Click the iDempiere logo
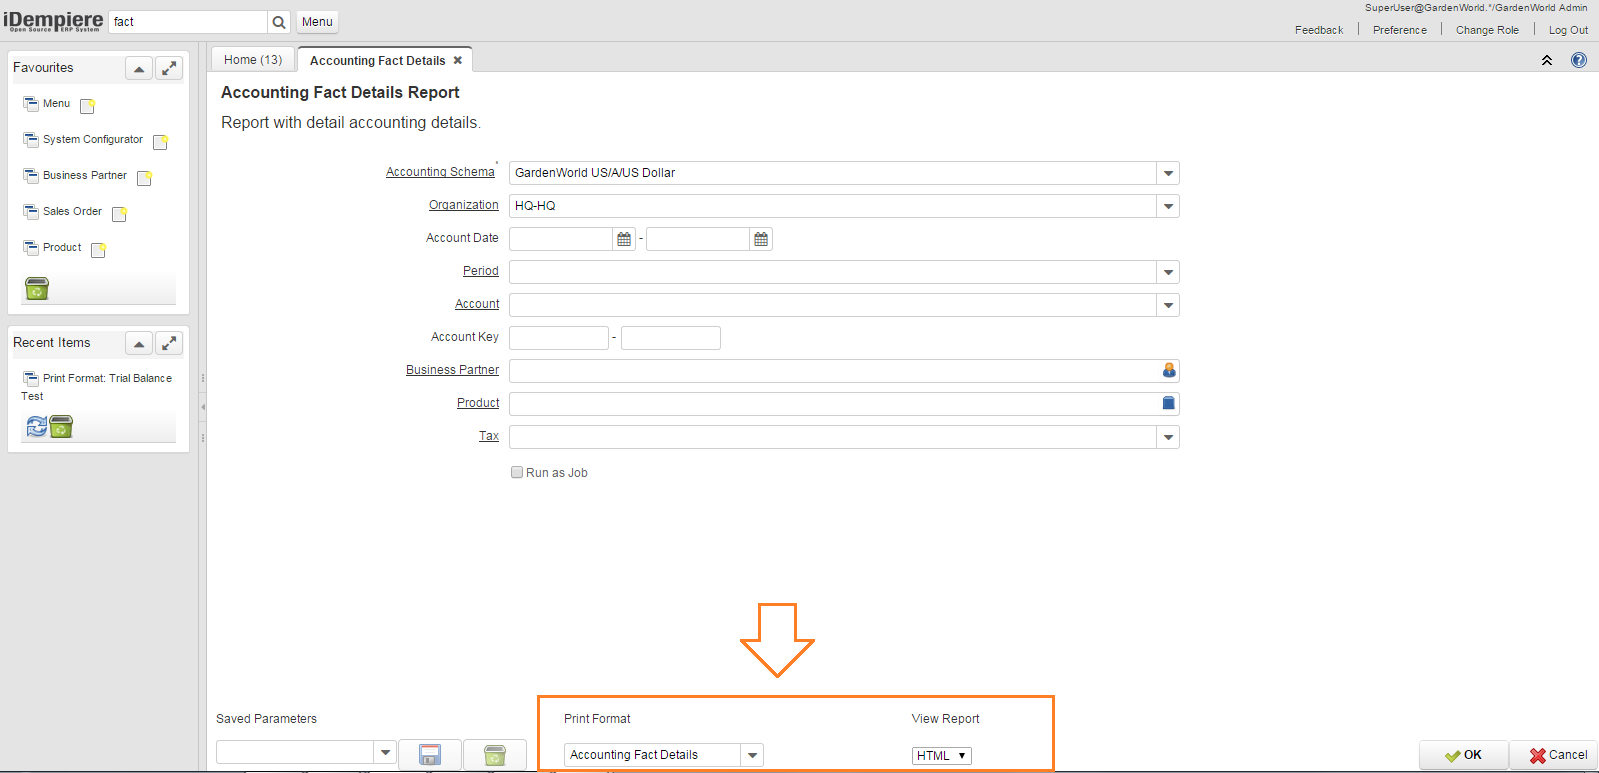 point(53,21)
